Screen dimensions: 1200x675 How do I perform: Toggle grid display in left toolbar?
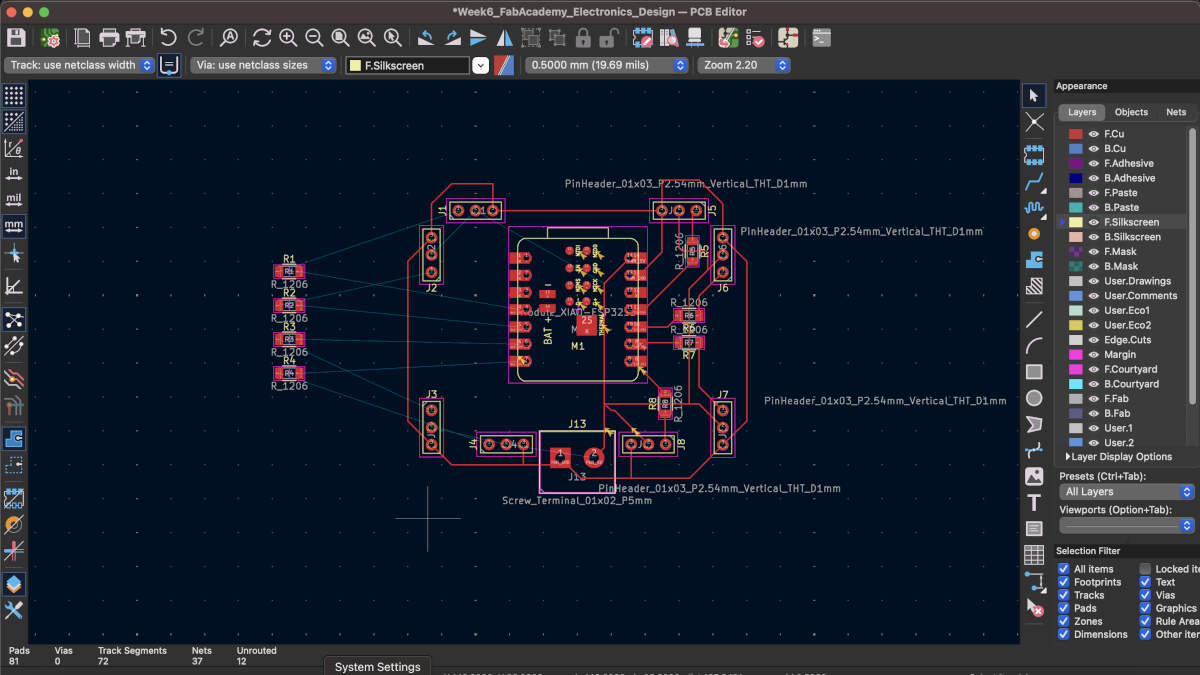pos(14,95)
